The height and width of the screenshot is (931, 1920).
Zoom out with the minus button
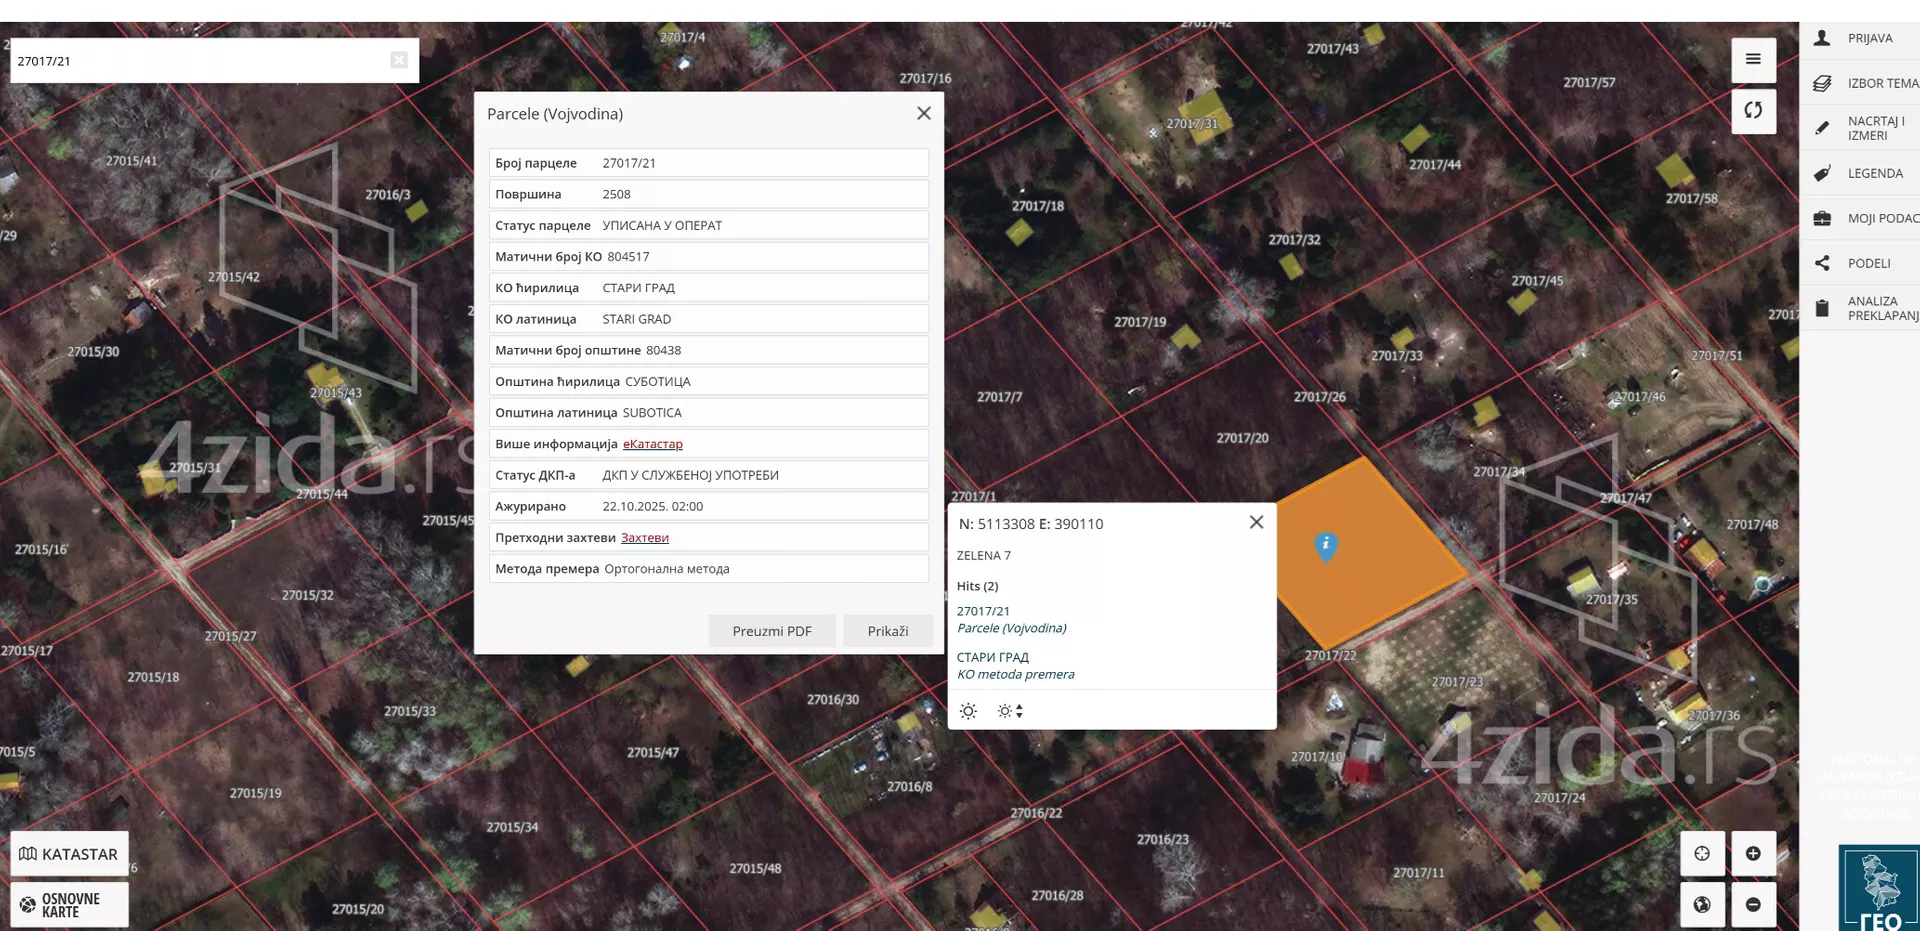1753,905
